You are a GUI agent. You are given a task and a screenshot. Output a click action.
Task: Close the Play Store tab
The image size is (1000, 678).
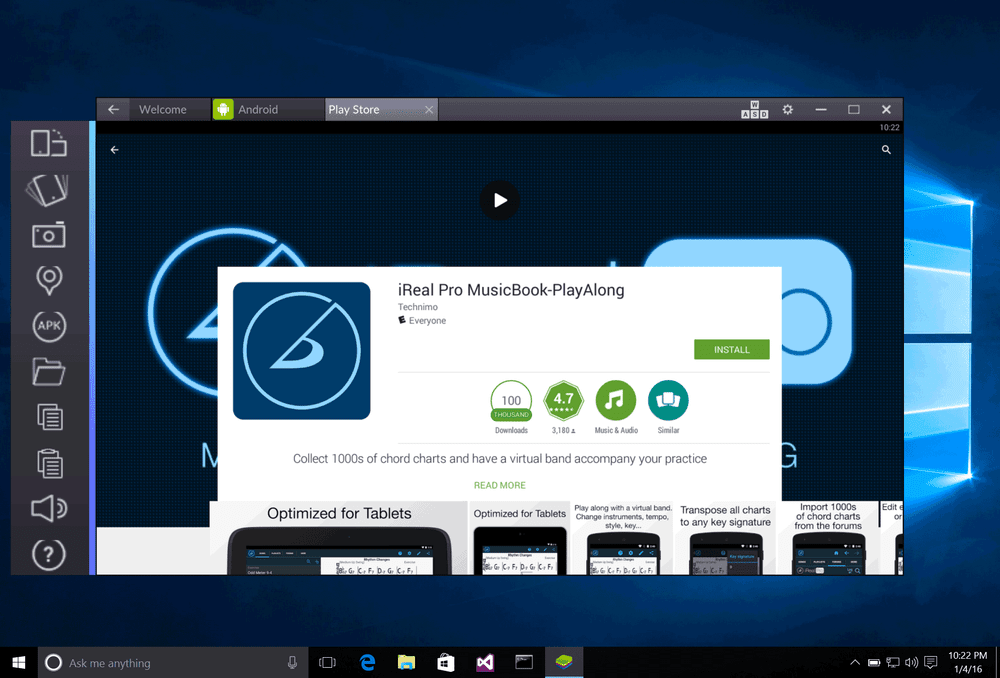click(x=429, y=110)
